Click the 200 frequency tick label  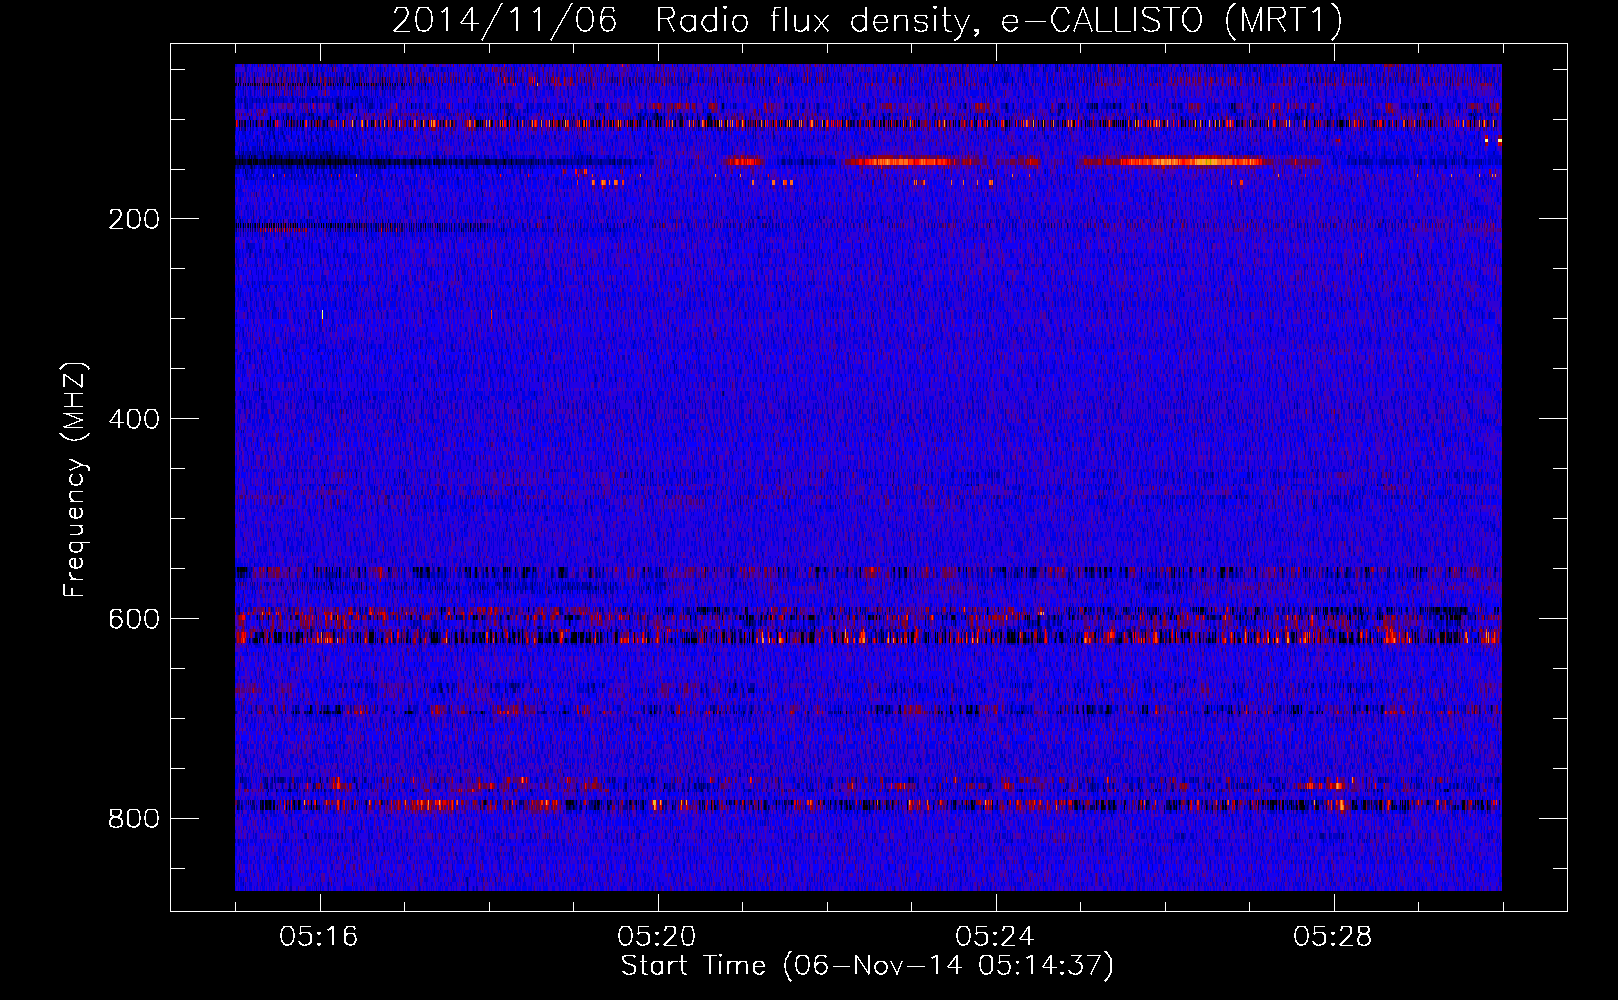pyautogui.click(x=134, y=219)
